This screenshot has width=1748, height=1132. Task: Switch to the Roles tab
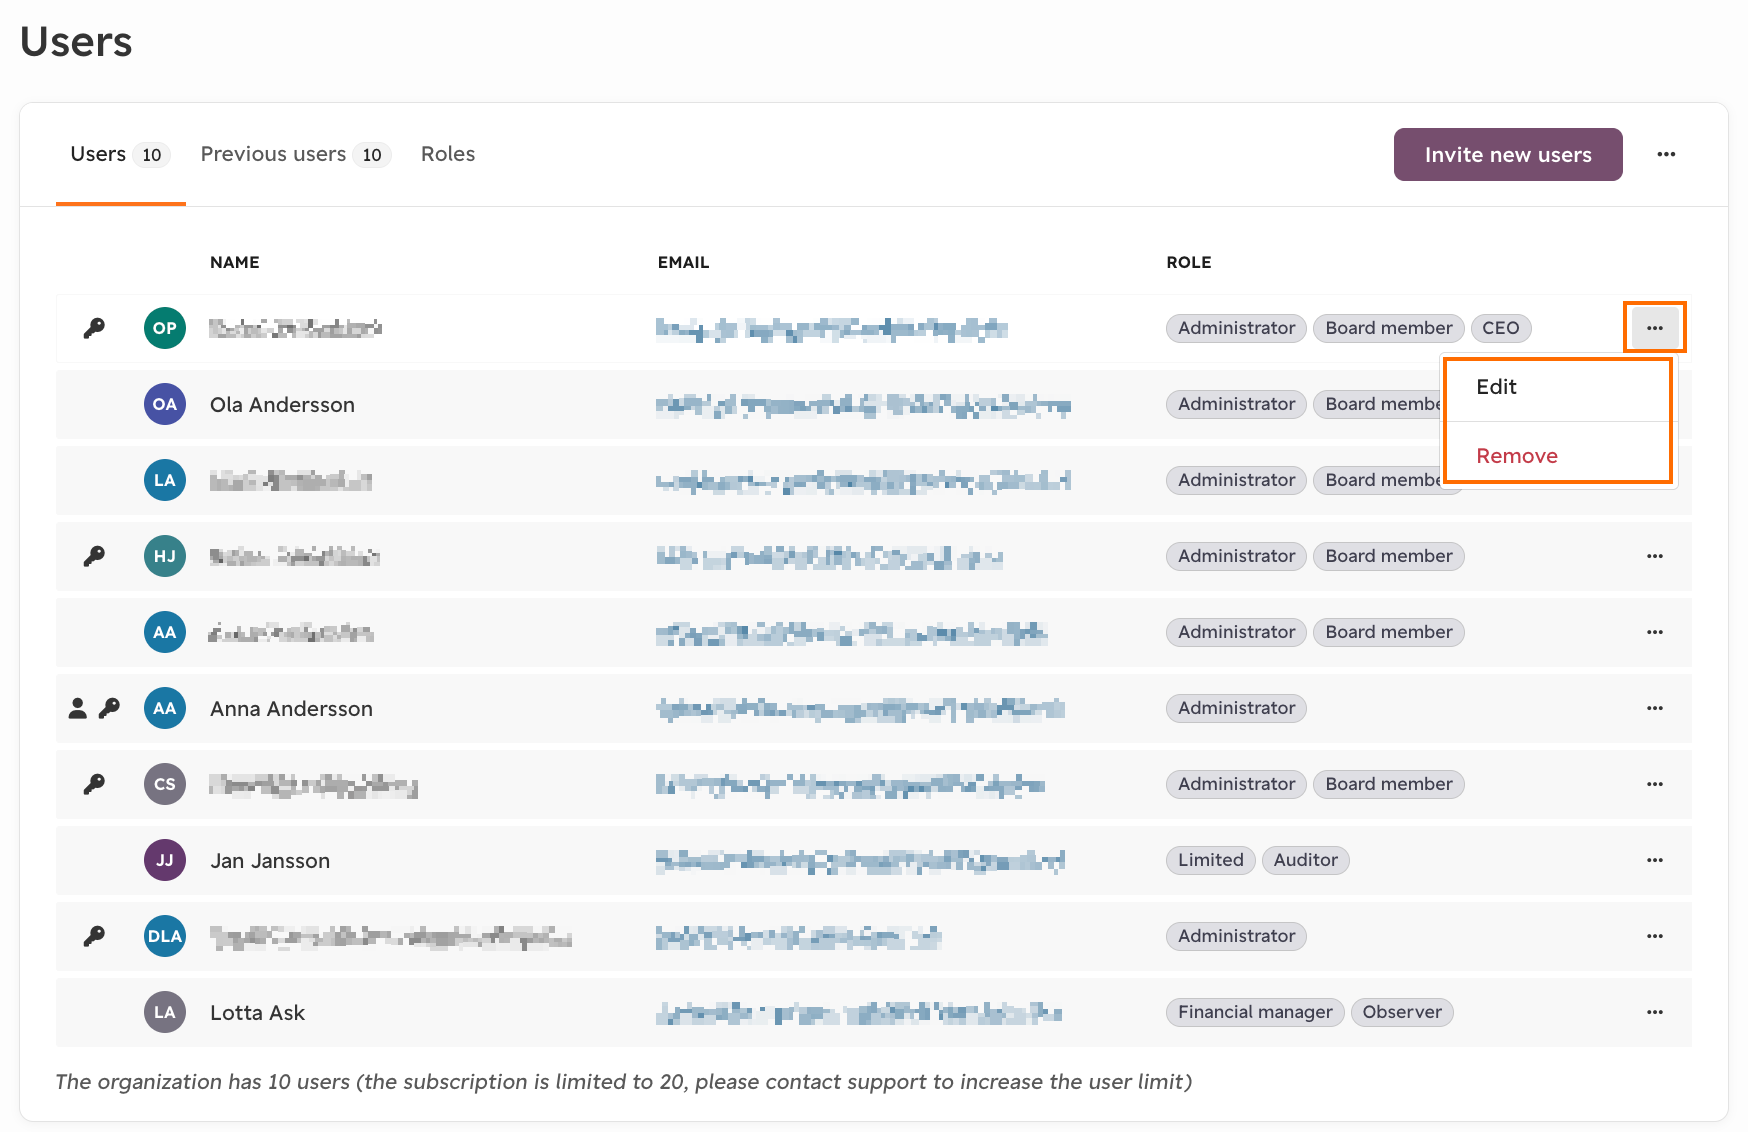[x=448, y=154]
